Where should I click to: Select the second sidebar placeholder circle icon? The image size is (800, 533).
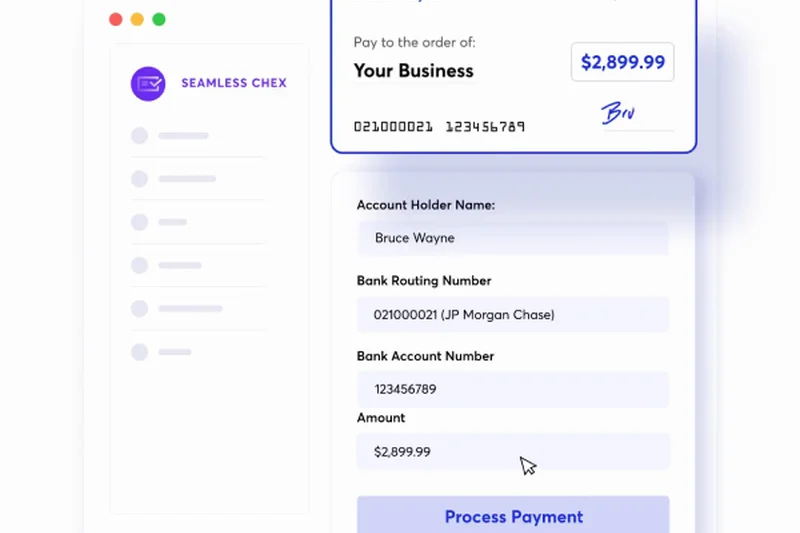click(x=140, y=179)
